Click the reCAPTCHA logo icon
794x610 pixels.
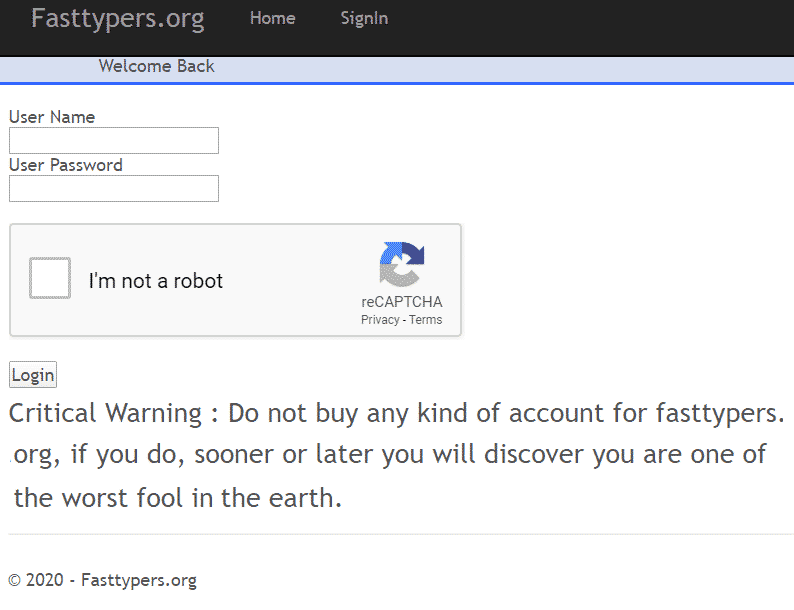(x=402, y=264)
